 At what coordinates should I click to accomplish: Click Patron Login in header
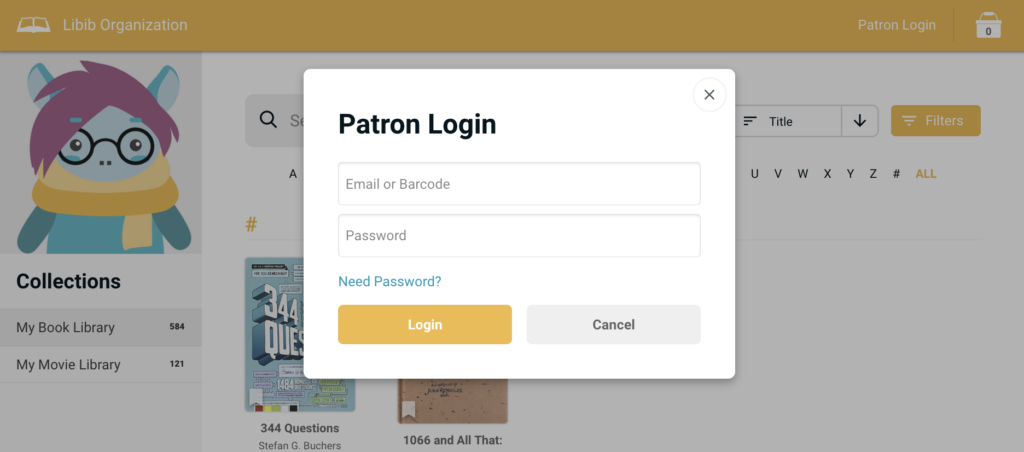click(896, 25)
